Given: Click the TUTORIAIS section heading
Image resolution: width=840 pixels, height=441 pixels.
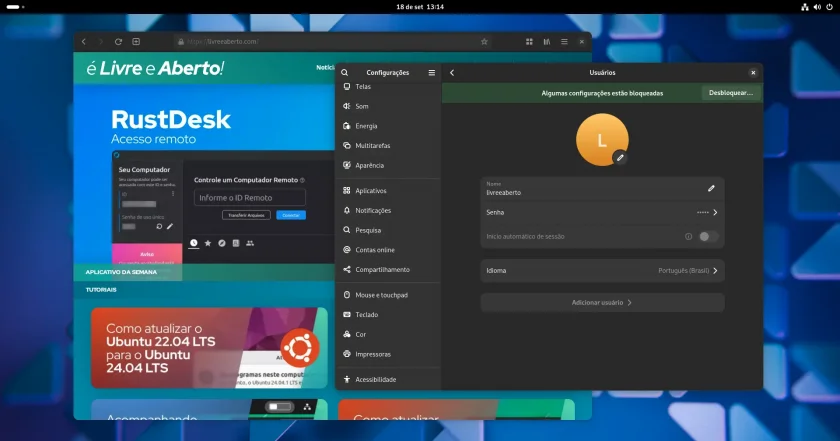Looking at the screenshot, I should coord(101,289).
